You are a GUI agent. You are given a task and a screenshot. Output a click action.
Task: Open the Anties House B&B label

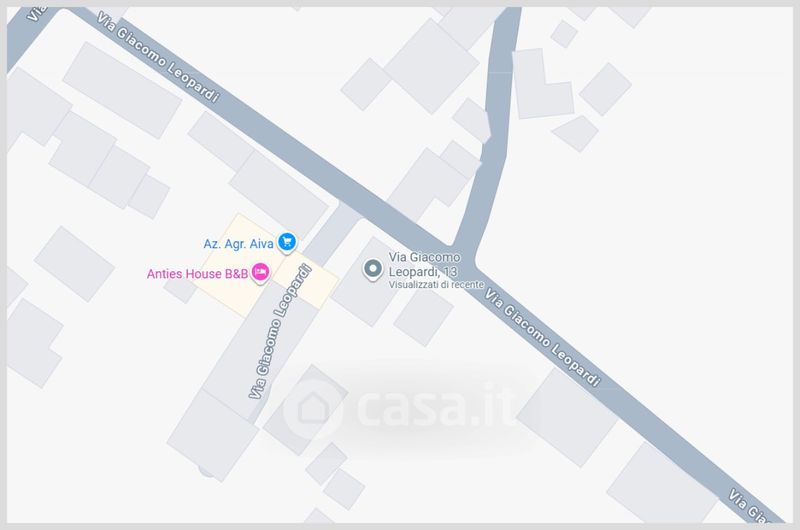pyautogui.click(x=197, y=274)
